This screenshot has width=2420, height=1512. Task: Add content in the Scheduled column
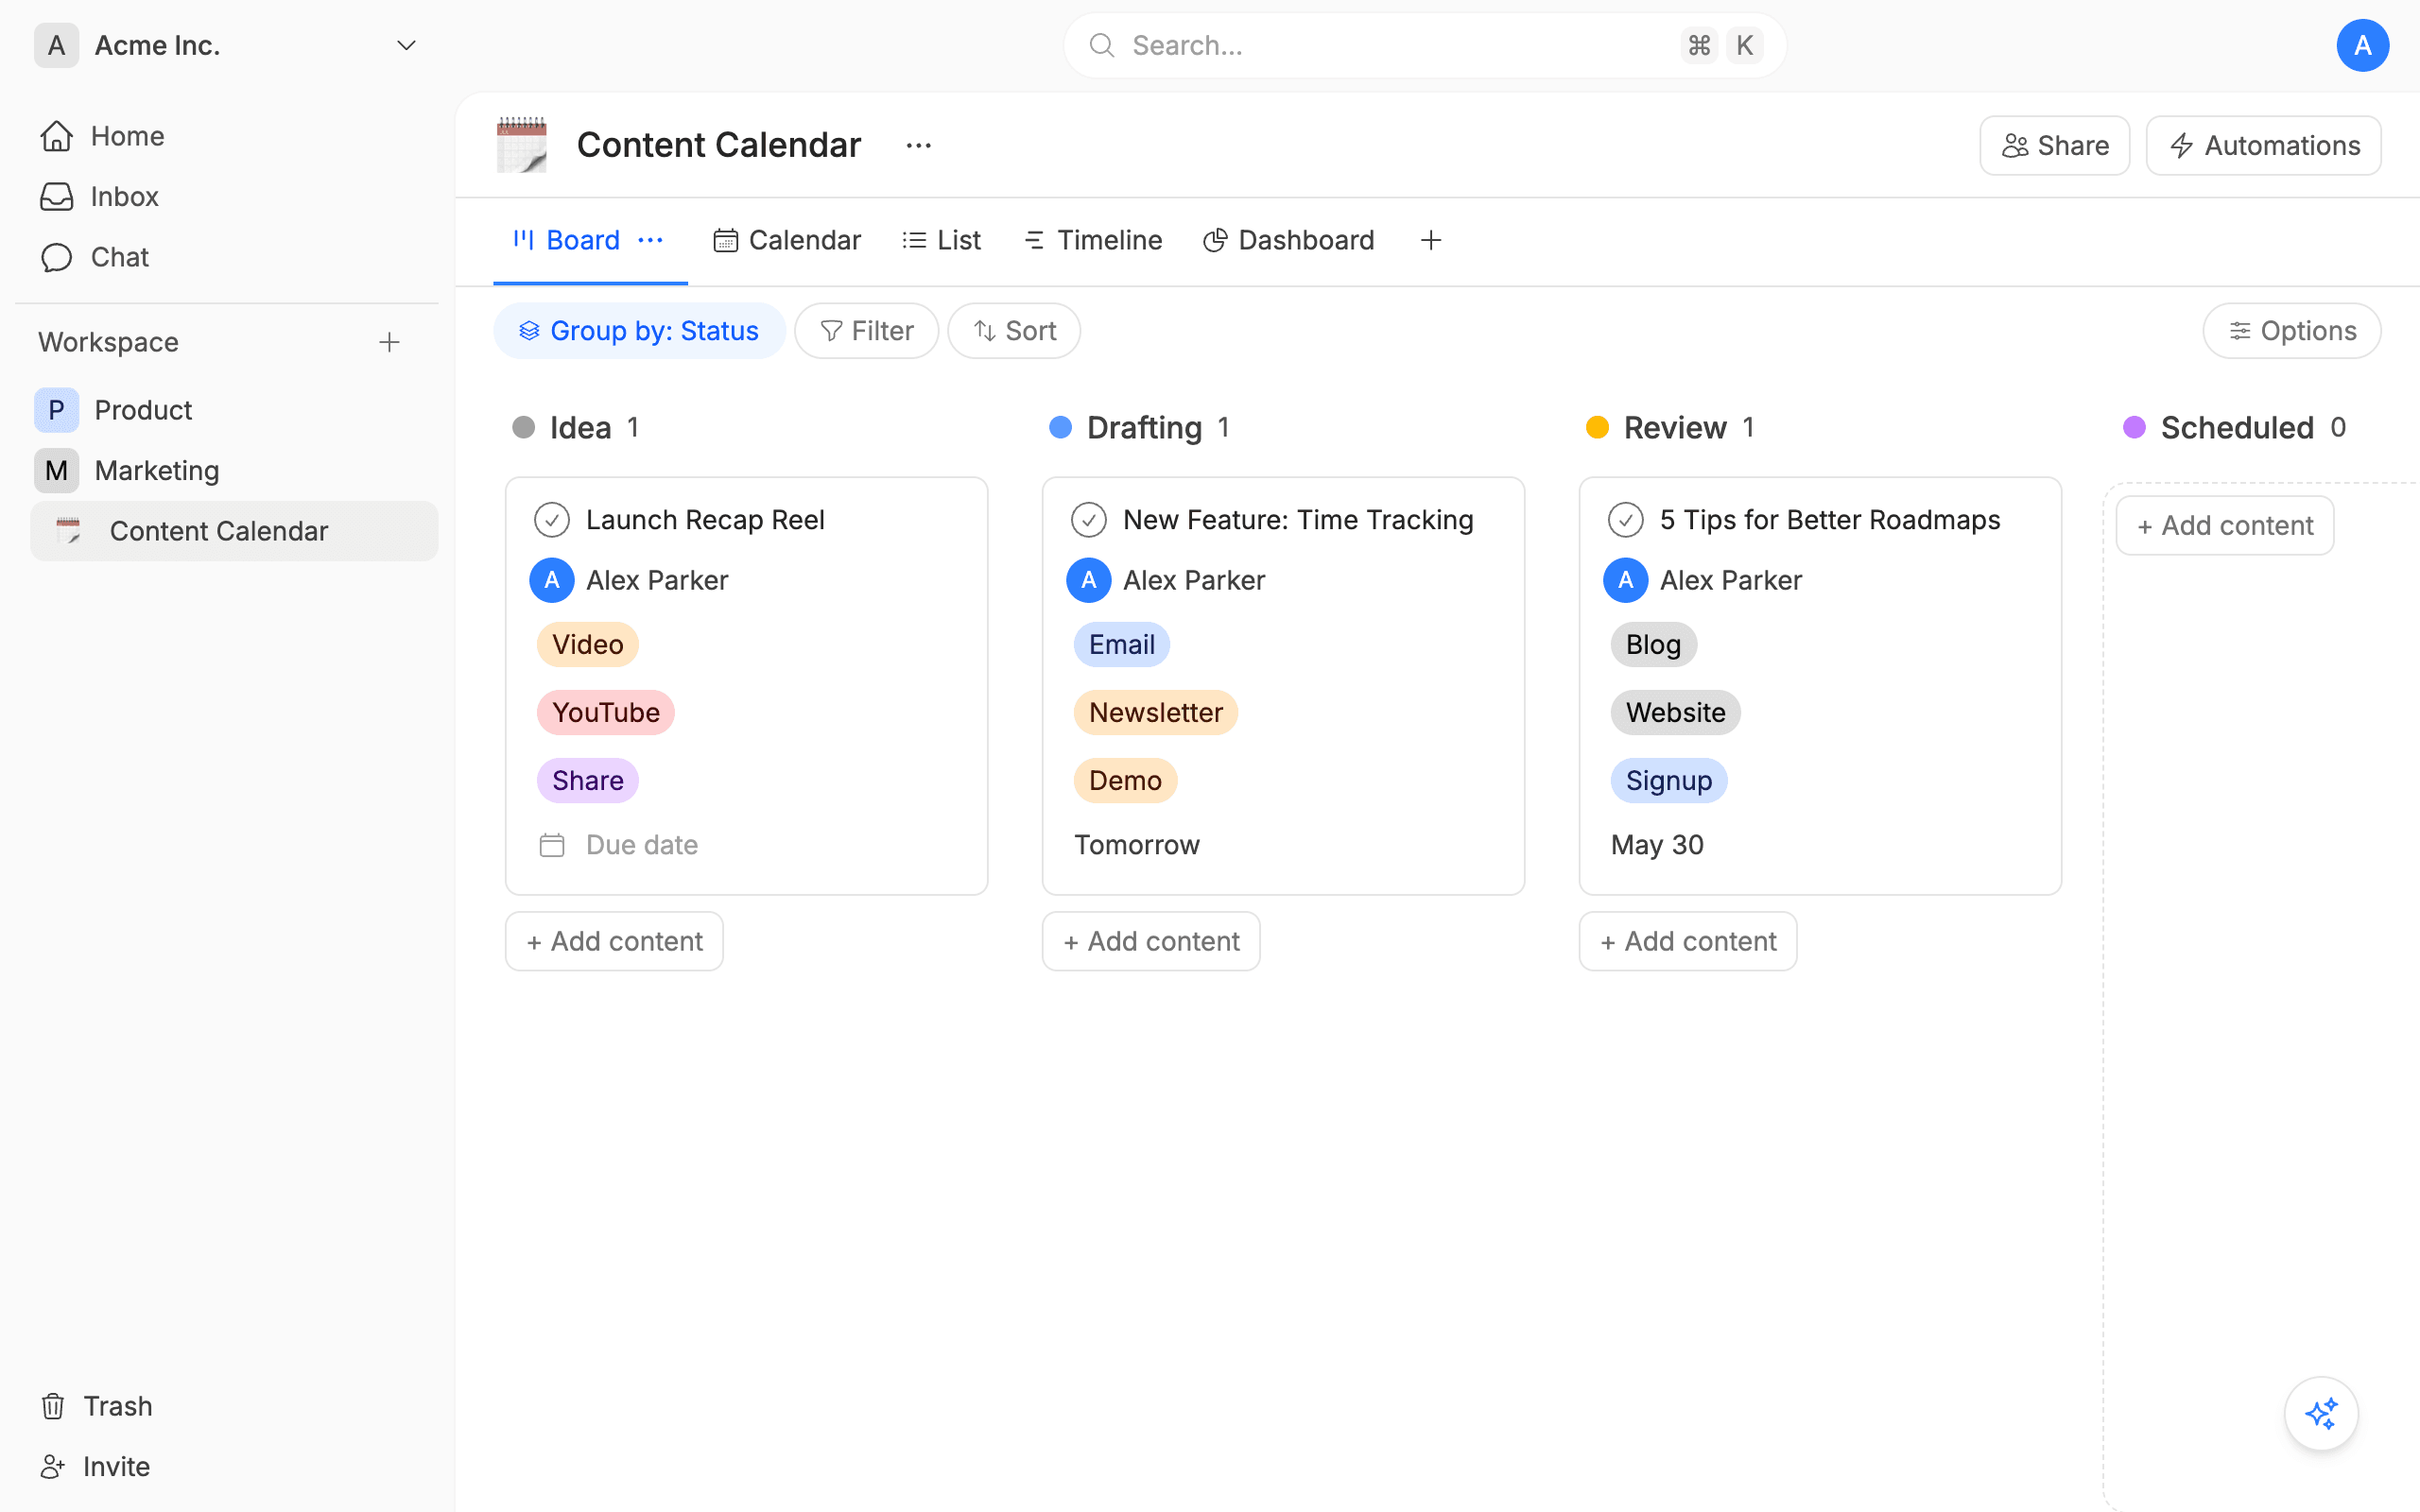tap(2224, 525)
